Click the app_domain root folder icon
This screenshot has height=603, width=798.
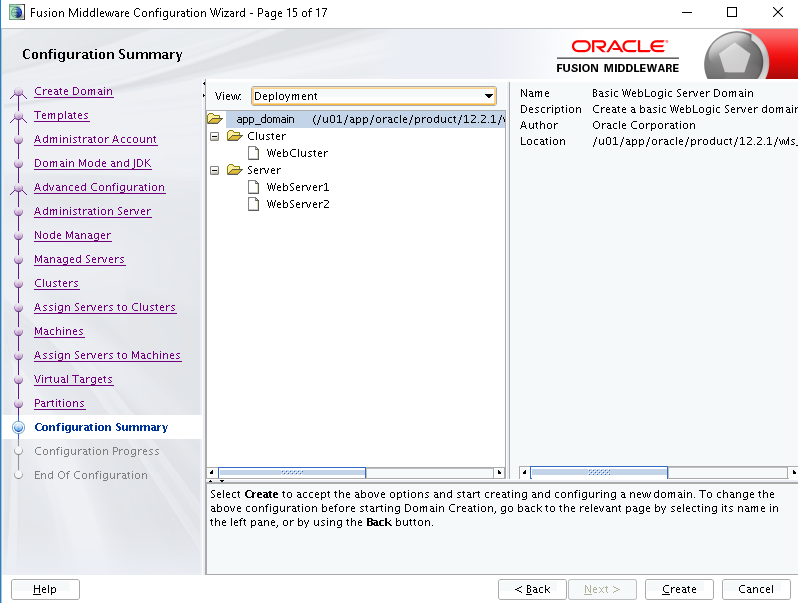(x=215, y=119)
